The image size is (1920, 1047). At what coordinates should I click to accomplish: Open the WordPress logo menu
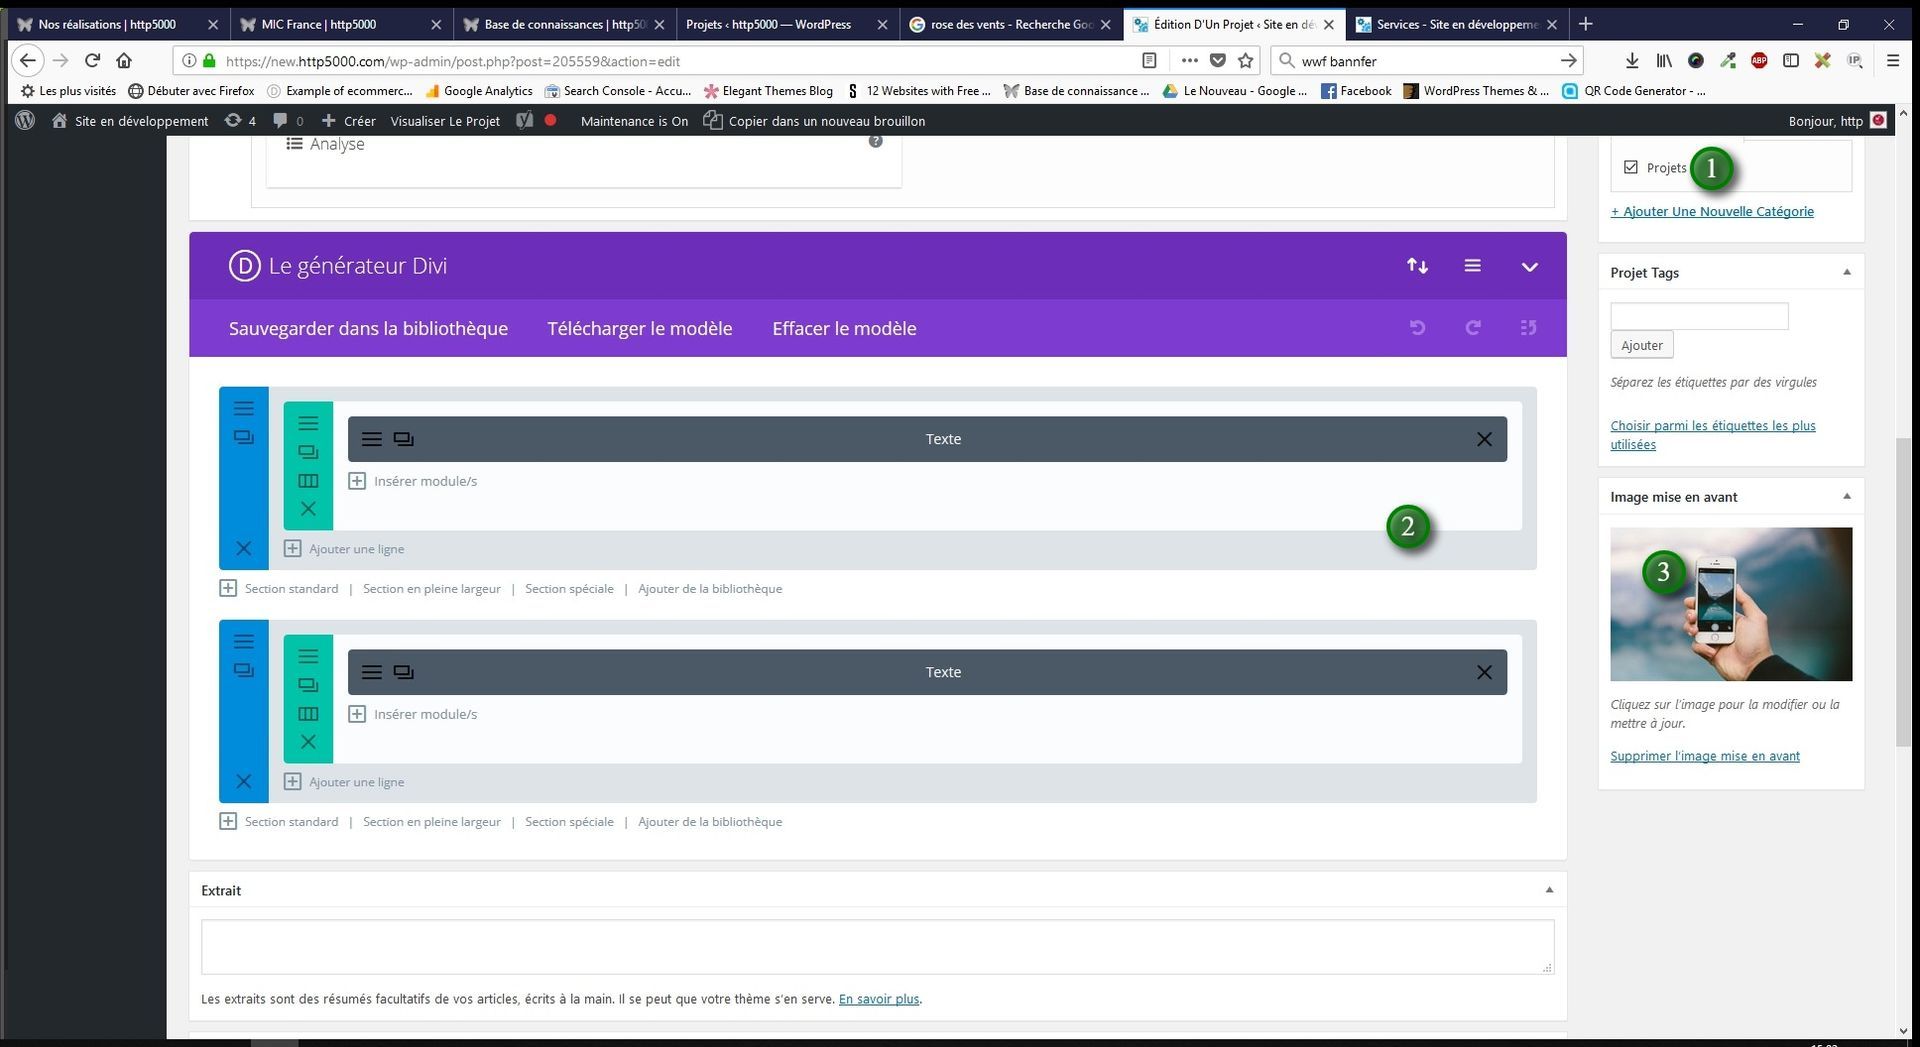pos(26,121)
